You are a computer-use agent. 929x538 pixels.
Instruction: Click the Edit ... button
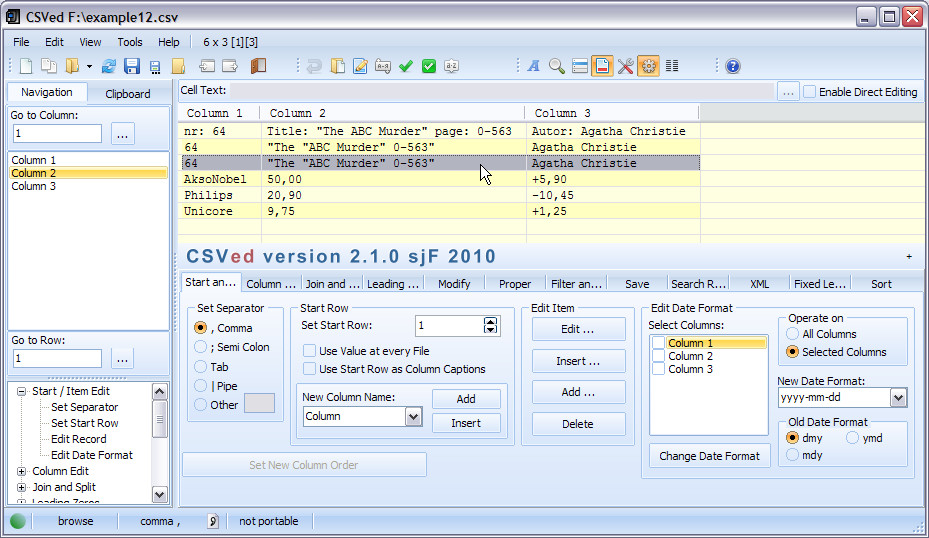click(x=578, y=329)
